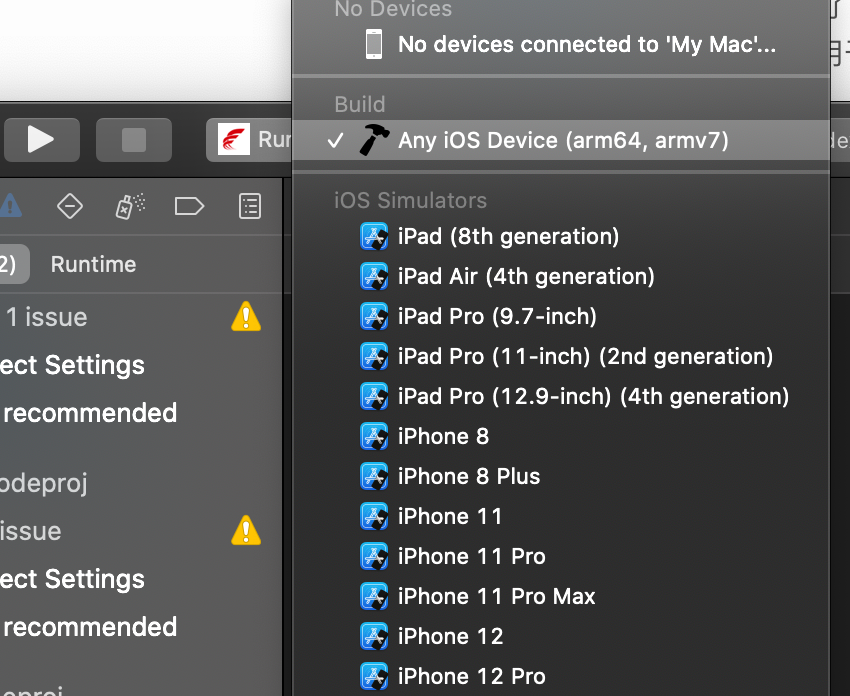
Task: Open the report navigator list icon
Action: [249, 206]
